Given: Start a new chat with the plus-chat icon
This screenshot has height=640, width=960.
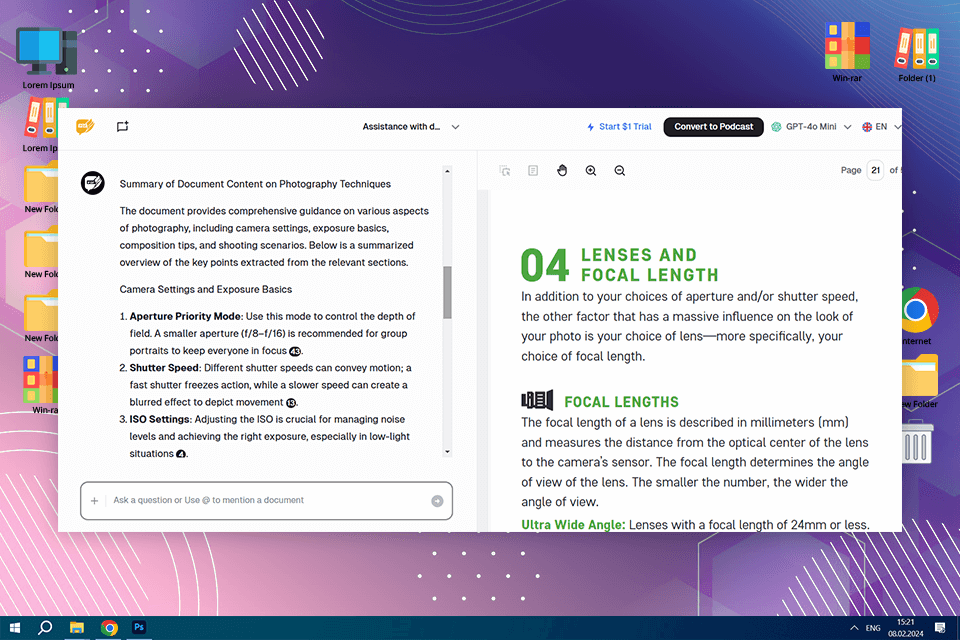Looking at the screenshot, I should [x=122, y=126].
